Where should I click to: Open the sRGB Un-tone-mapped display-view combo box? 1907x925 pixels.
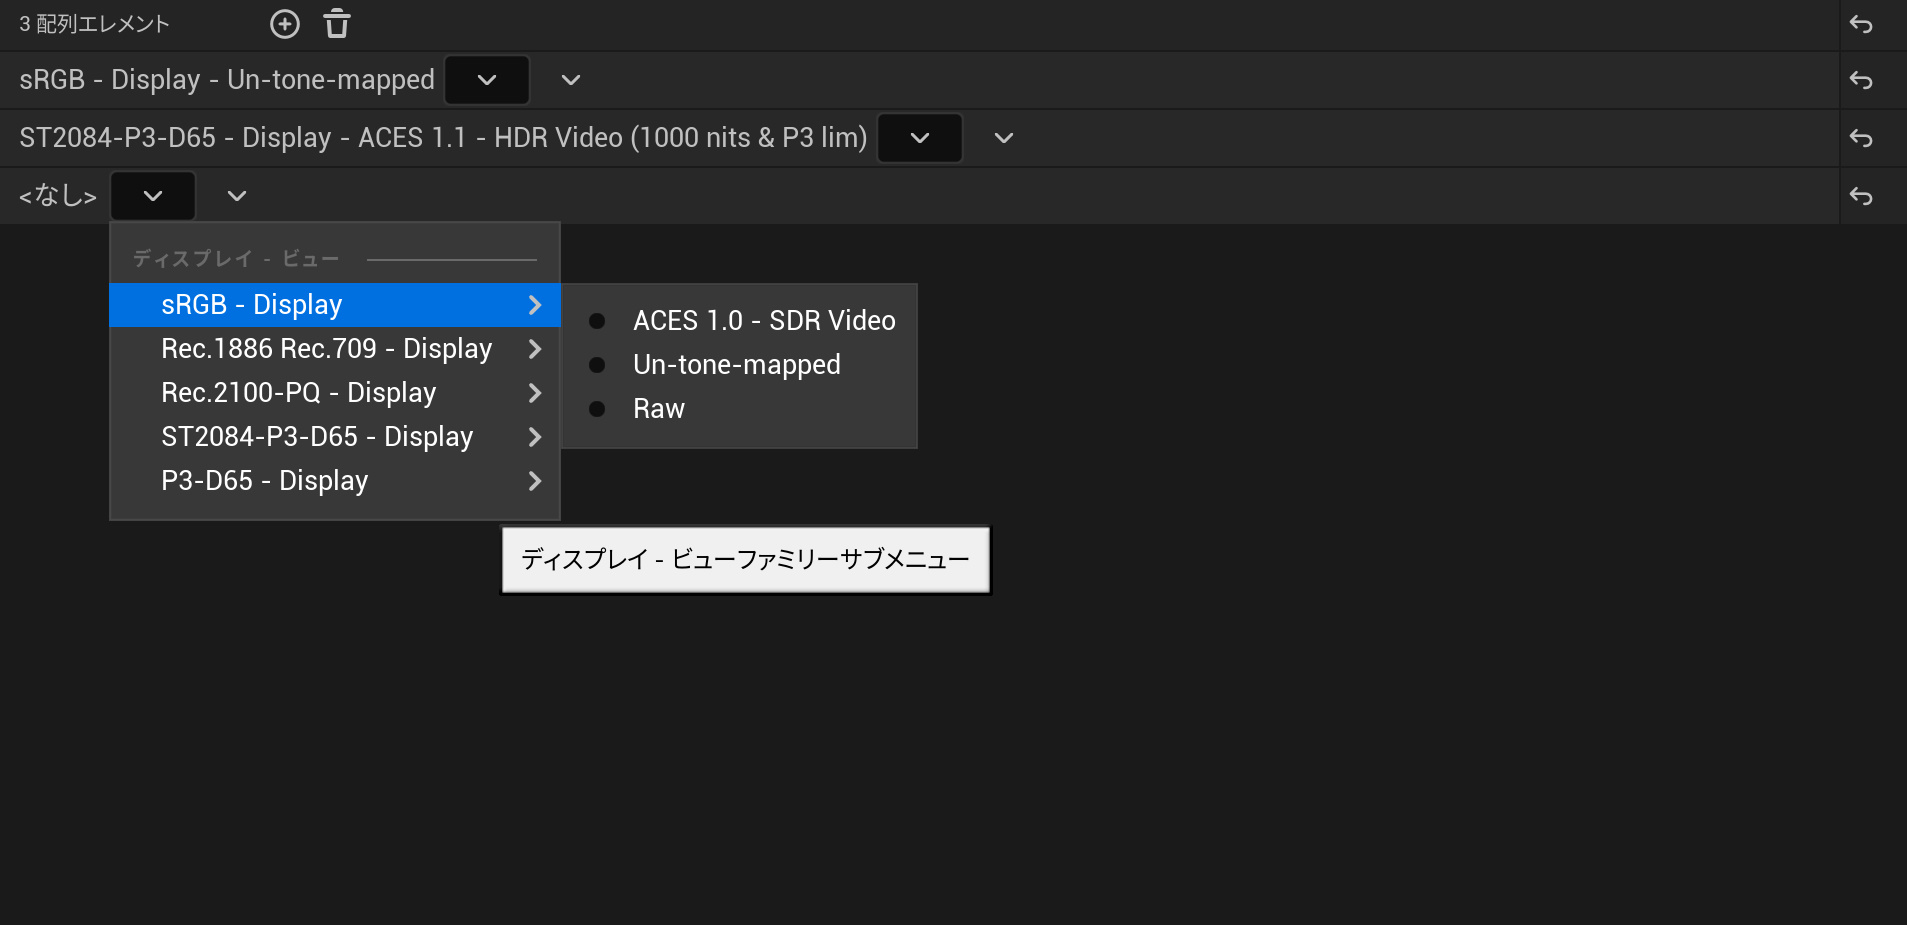[487, 80]
